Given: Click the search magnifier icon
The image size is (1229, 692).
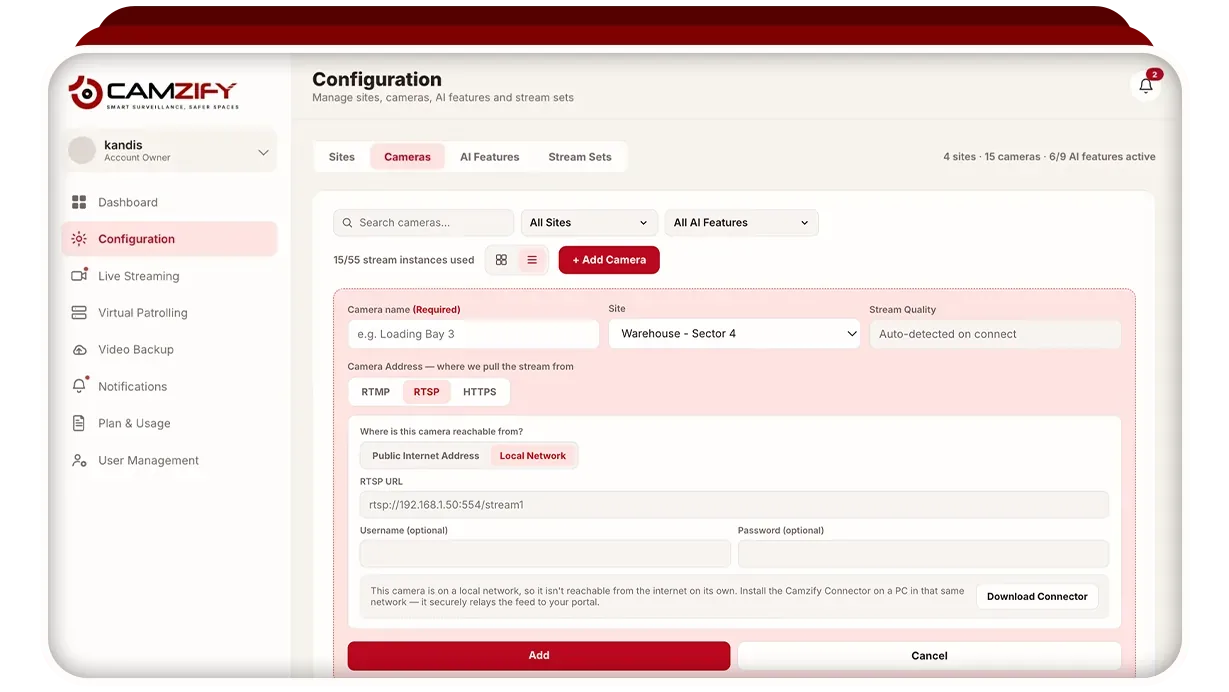Looking at the screenshot, I should click(347, 223).
